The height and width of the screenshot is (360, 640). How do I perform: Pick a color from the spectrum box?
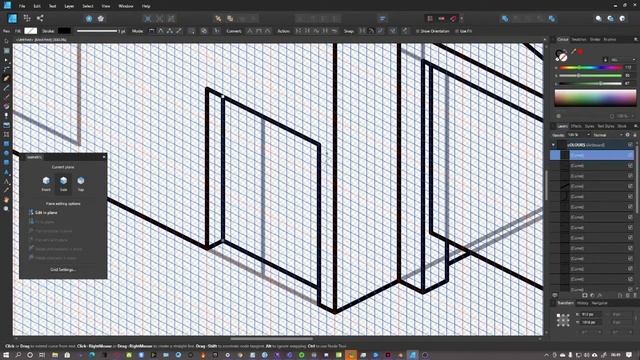[595, 98]
